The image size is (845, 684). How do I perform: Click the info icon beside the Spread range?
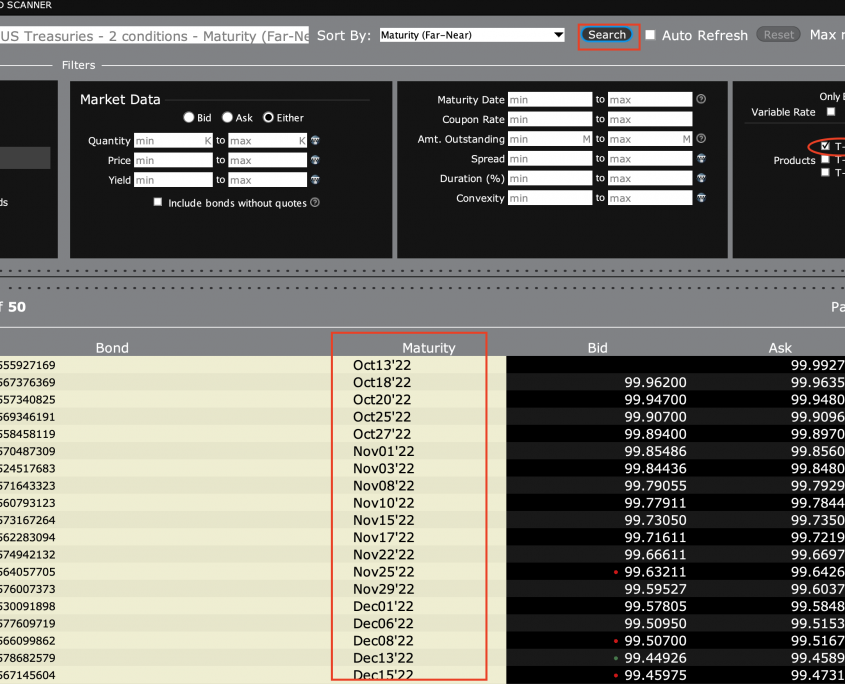click(x=701, y=159)
